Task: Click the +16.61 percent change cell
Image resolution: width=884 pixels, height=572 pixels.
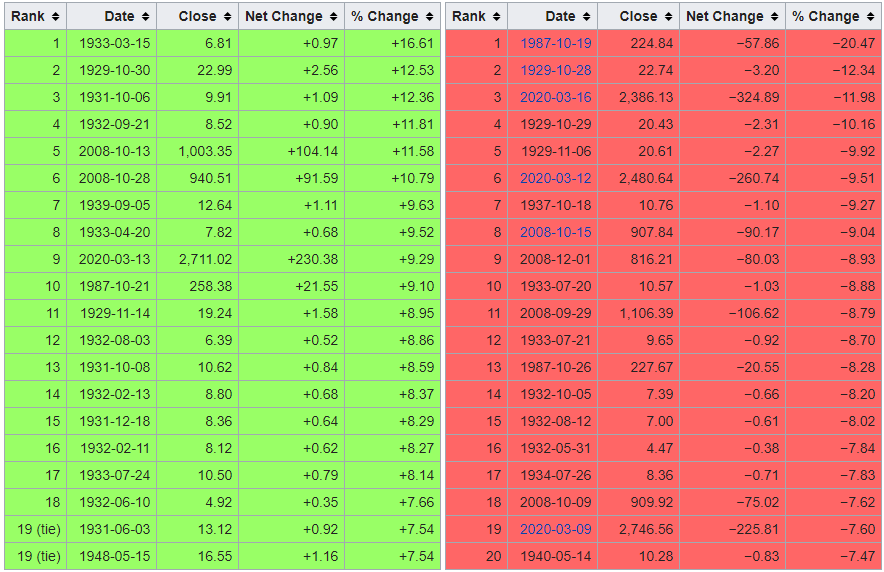Action: coord(392,43)
